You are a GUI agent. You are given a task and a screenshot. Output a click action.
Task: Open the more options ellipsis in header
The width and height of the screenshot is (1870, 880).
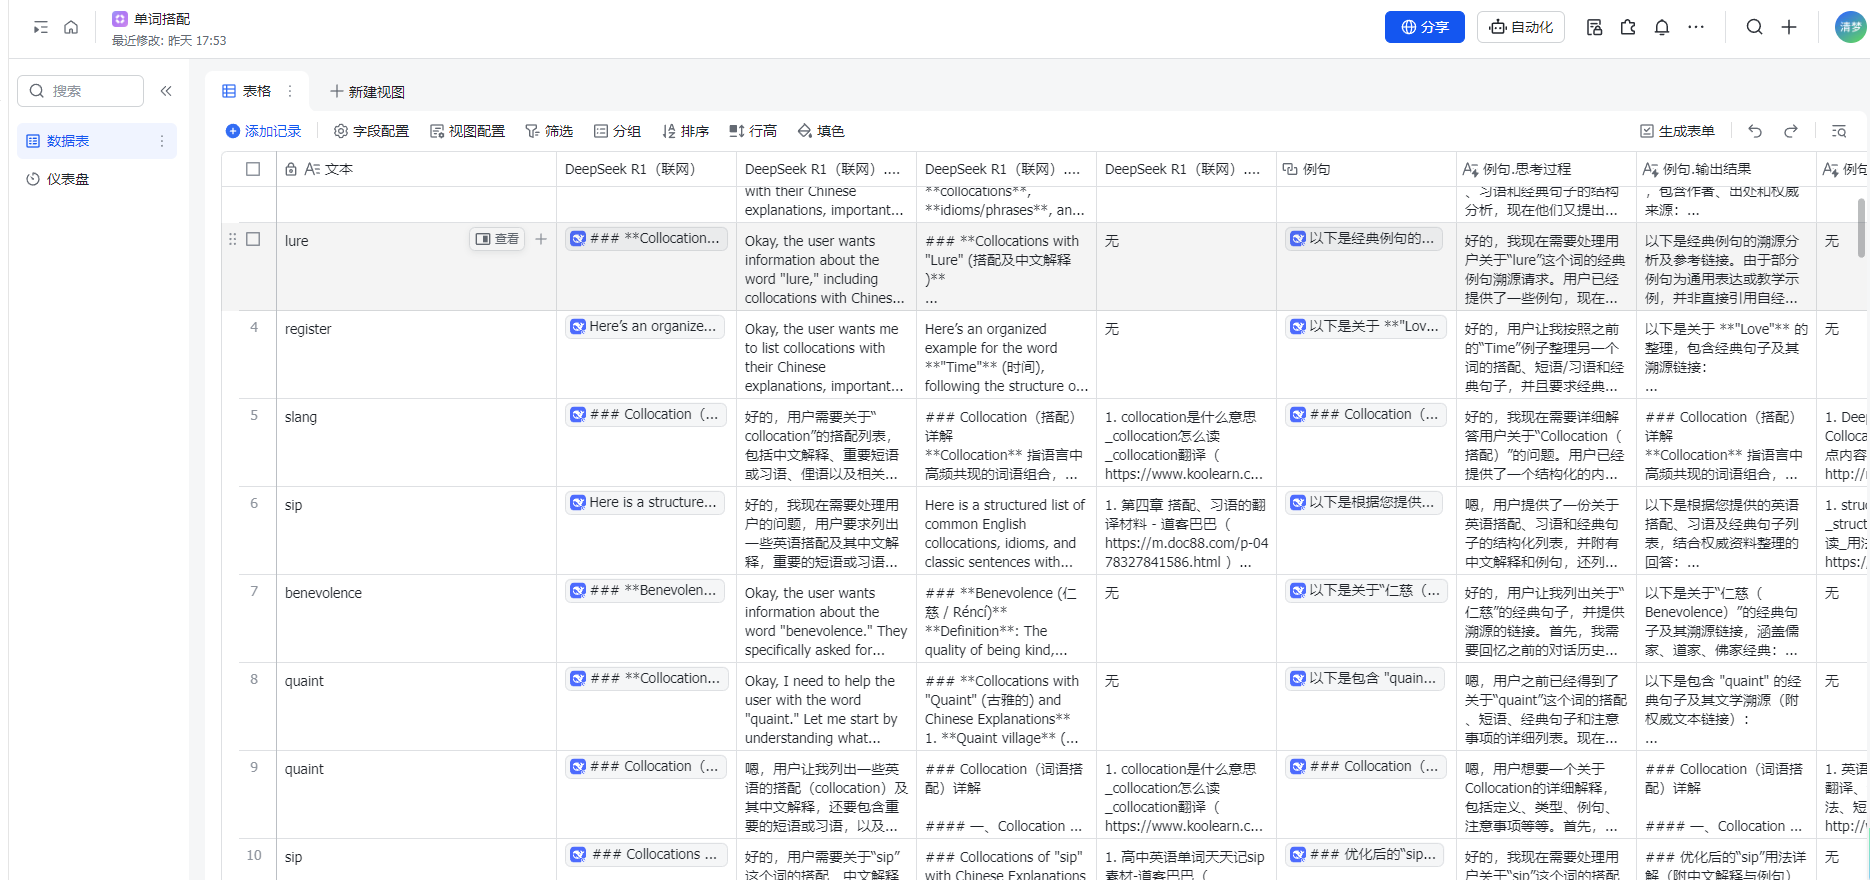1696,28
